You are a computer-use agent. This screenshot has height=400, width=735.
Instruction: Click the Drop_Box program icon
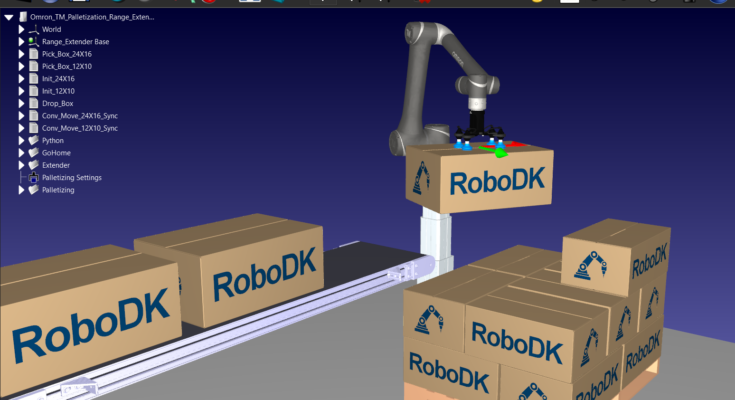[x=33, y=103]
